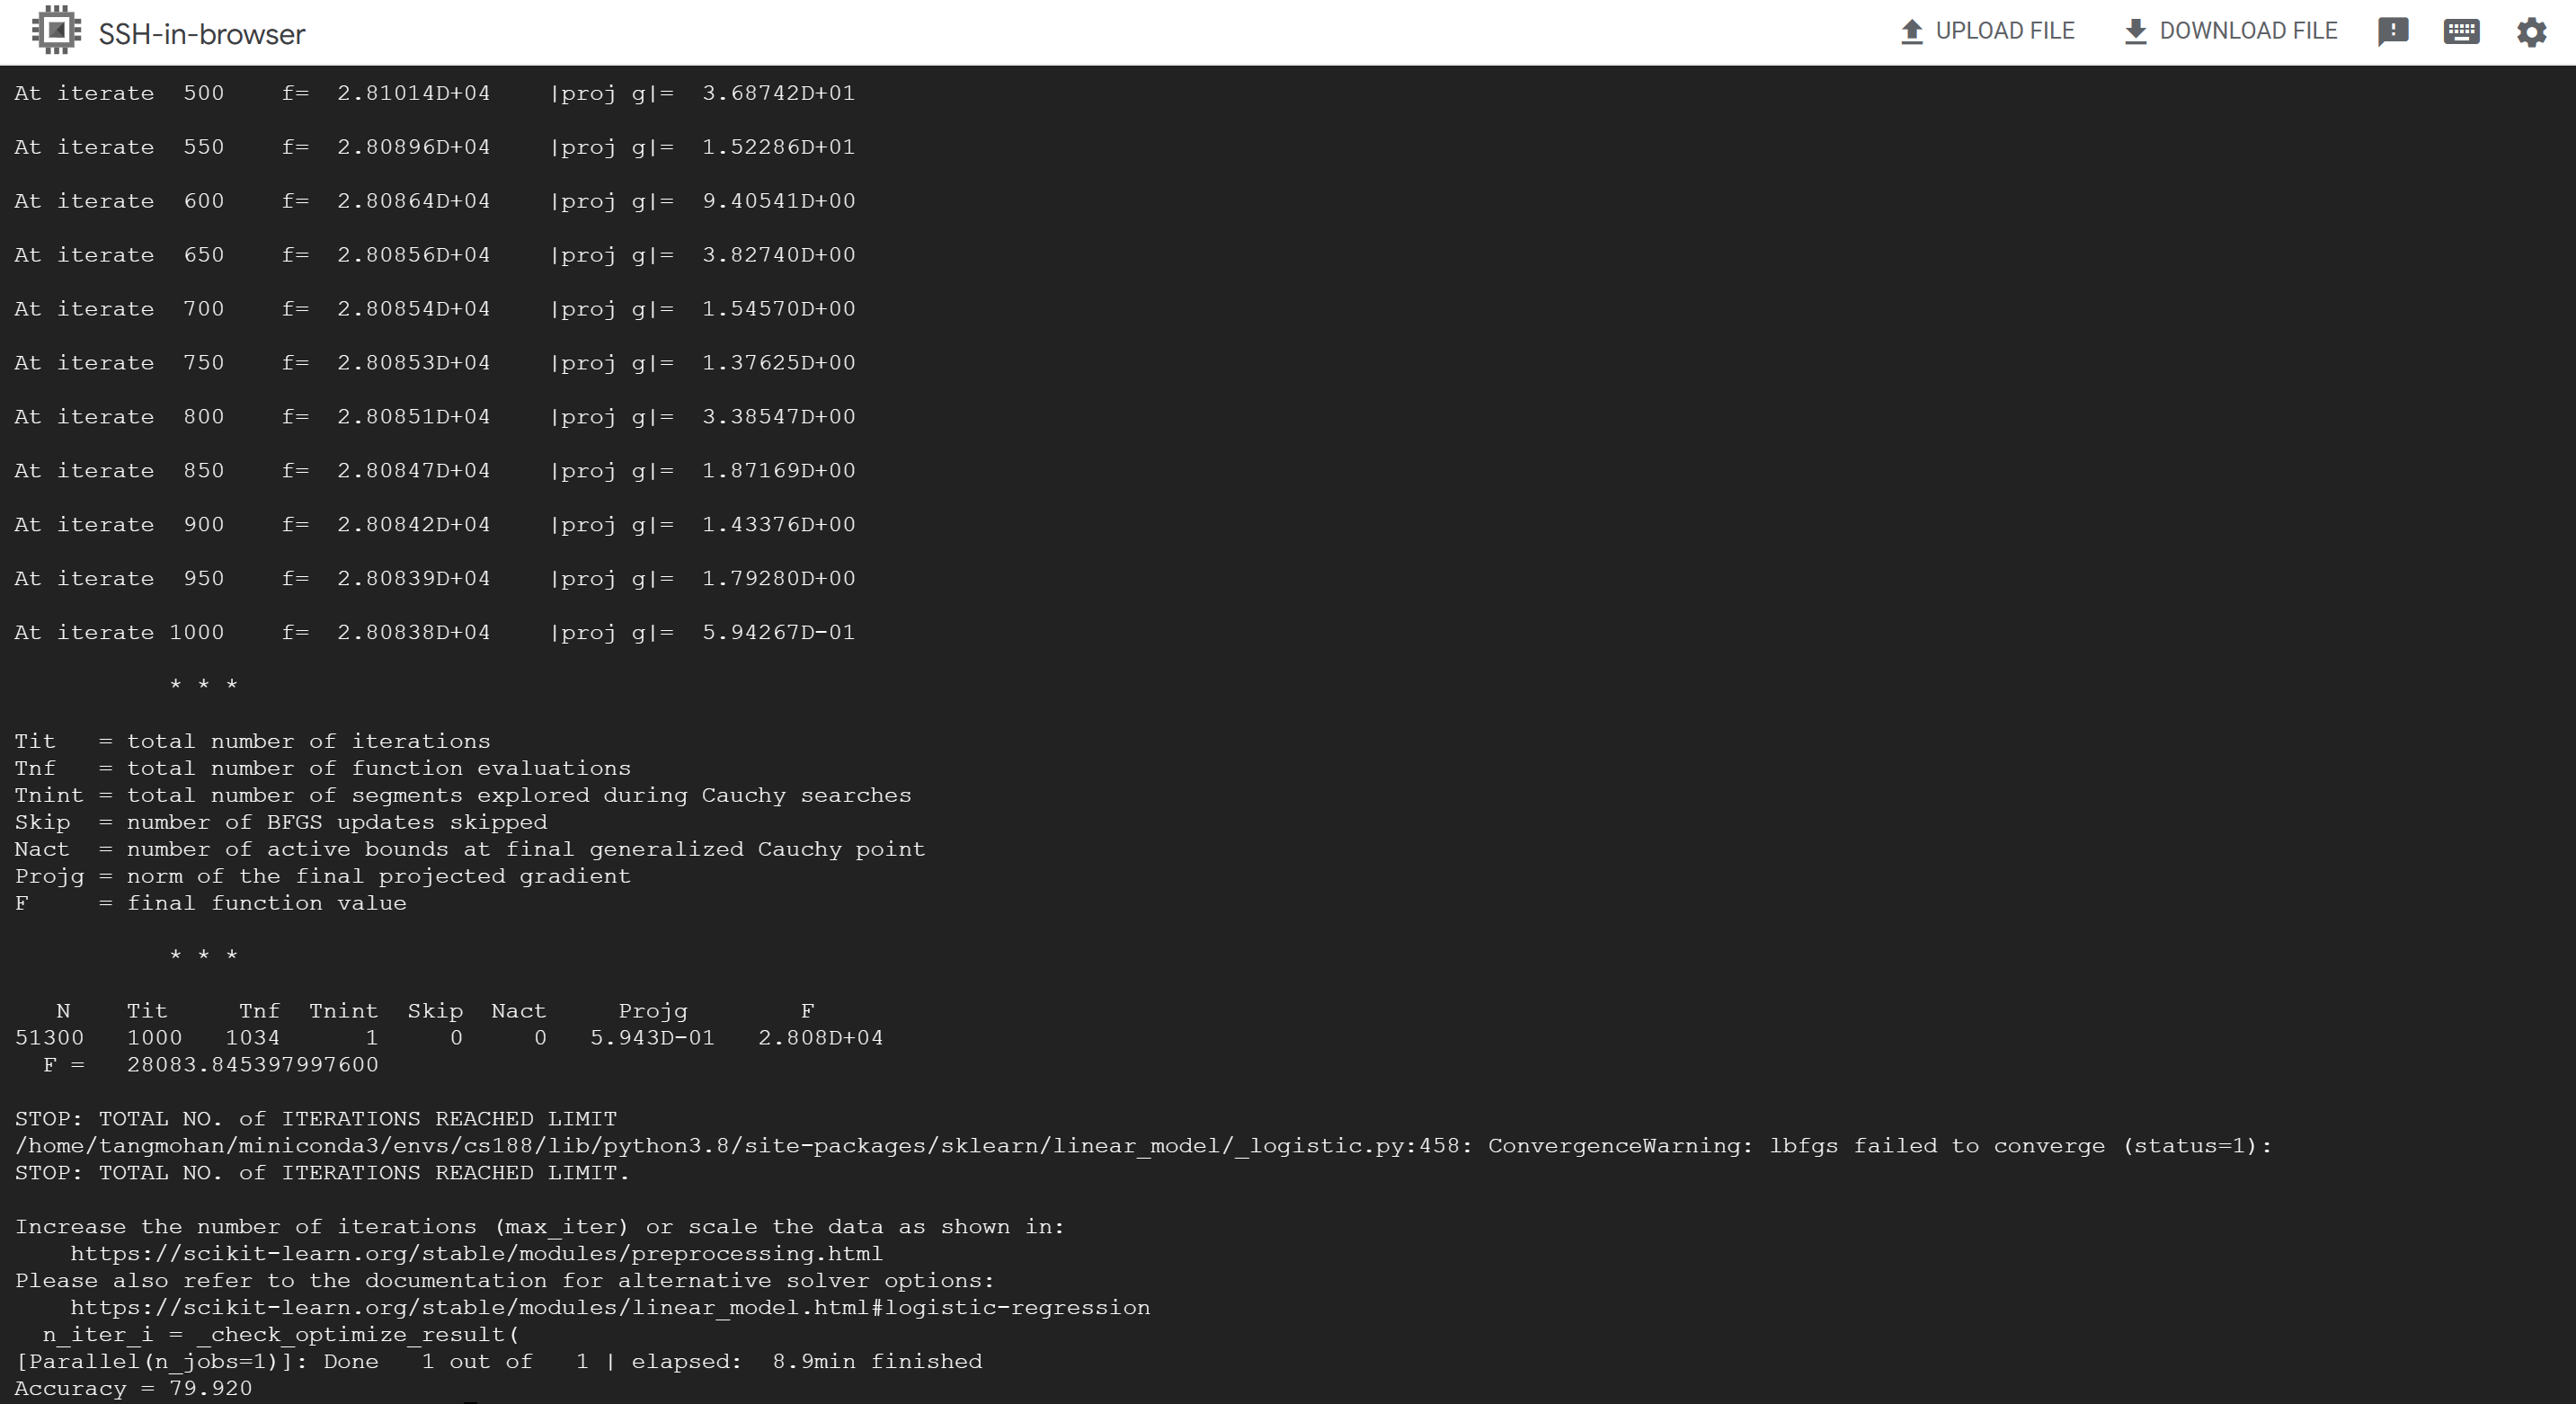Screen dimensions: 2576x1404
Task: Click 'Projg = norm of the final projected gradient'
Action: click(323, 876)
